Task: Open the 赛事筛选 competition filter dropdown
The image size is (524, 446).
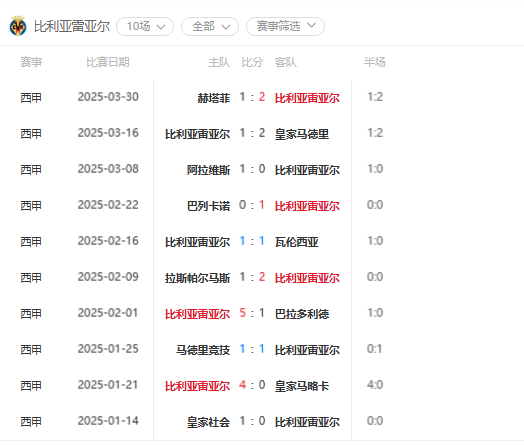Action: pyautogui.click(x=285, y=26)
